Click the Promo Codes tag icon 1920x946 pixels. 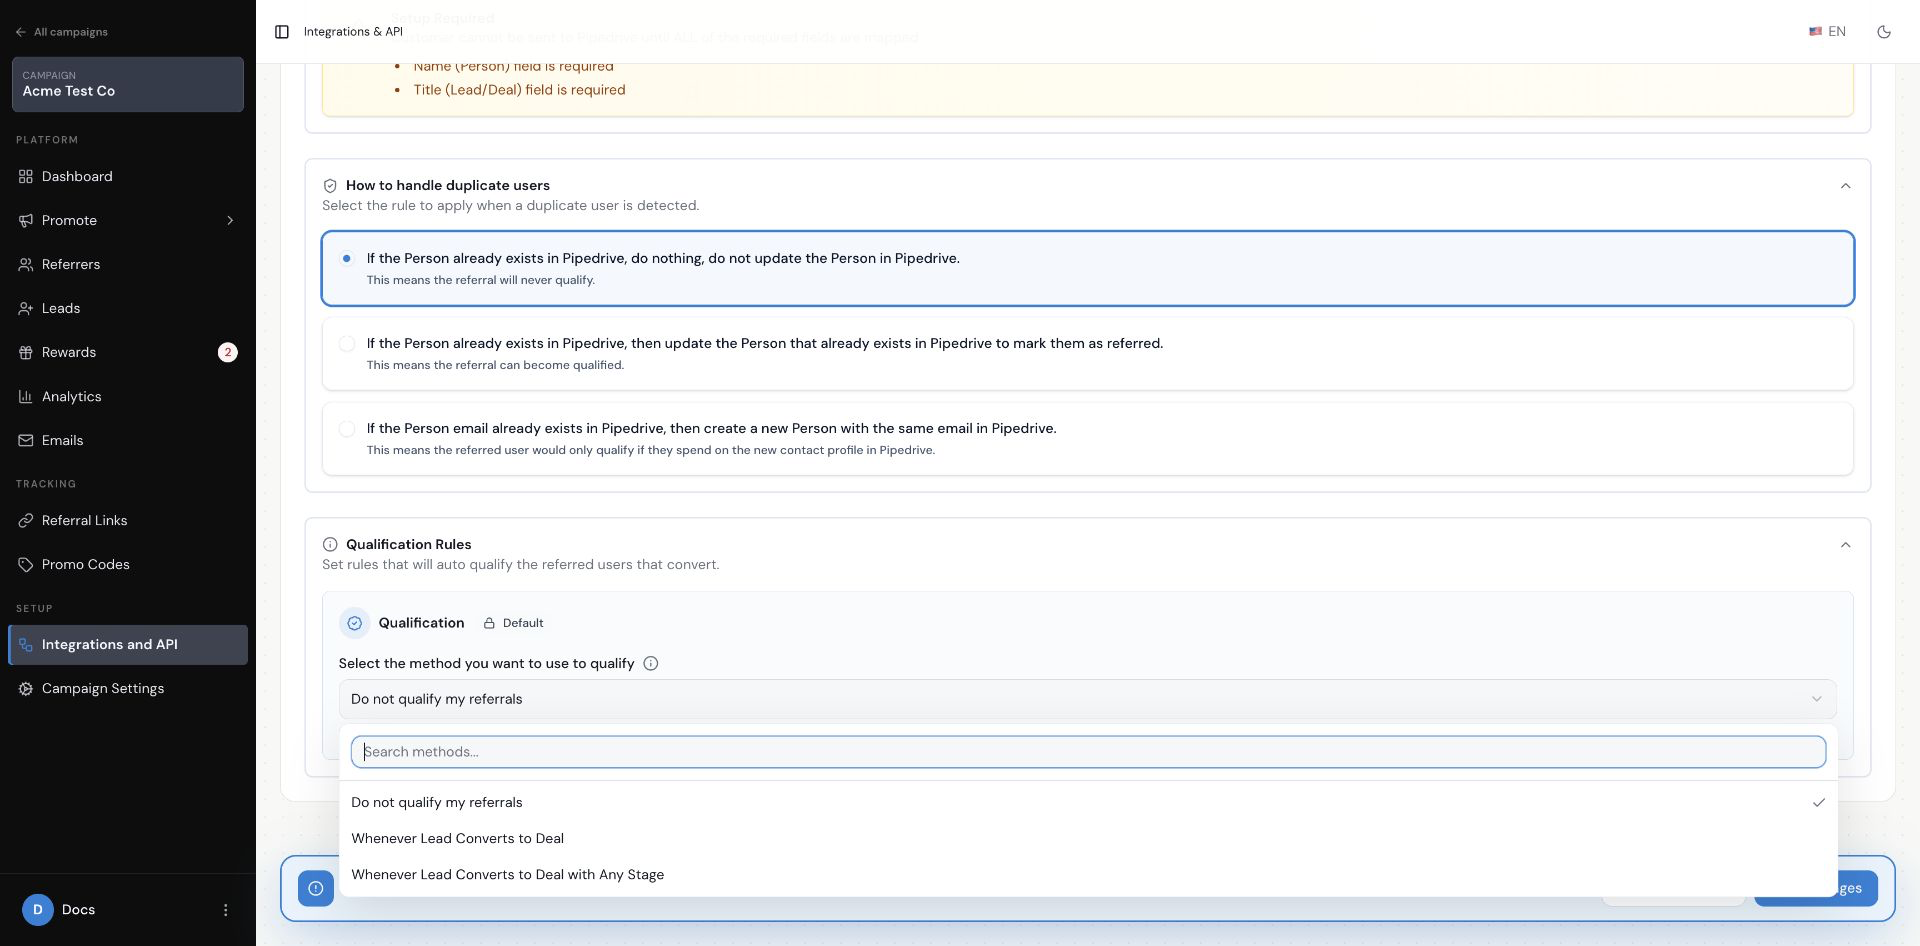click(x=26, y=564)
